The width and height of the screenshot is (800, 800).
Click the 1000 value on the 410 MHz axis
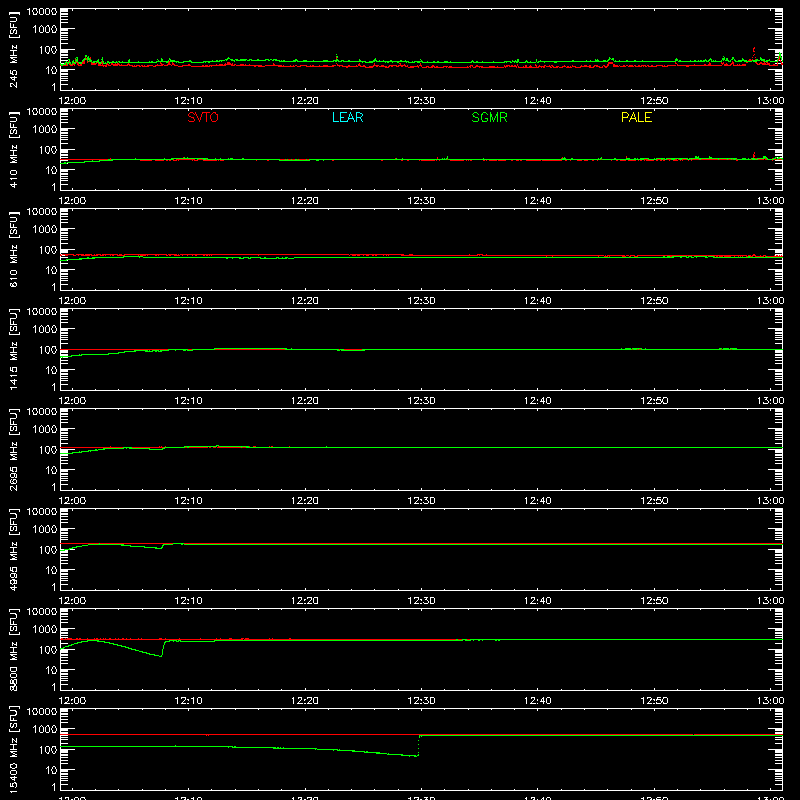tap(45, 130)
